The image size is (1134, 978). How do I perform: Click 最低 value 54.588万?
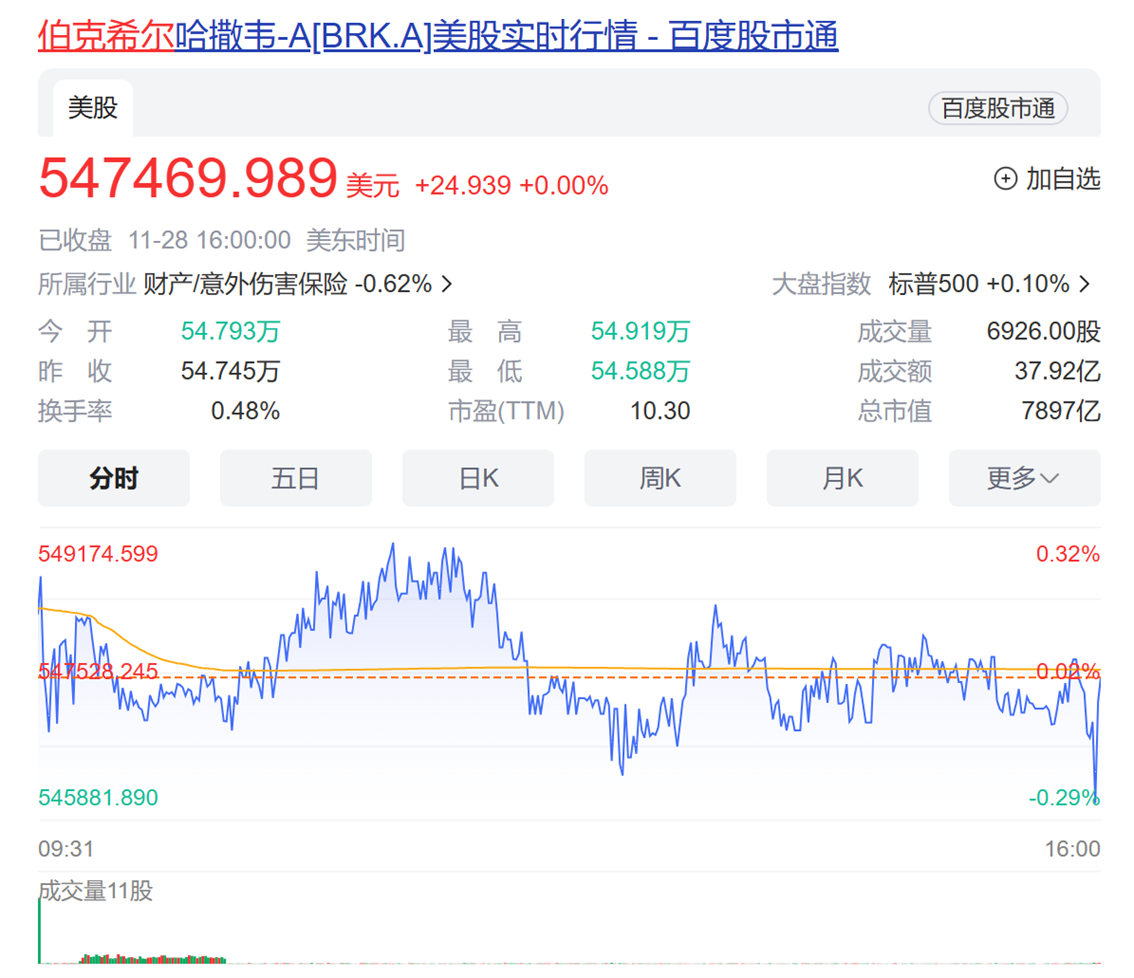[640, 371]
